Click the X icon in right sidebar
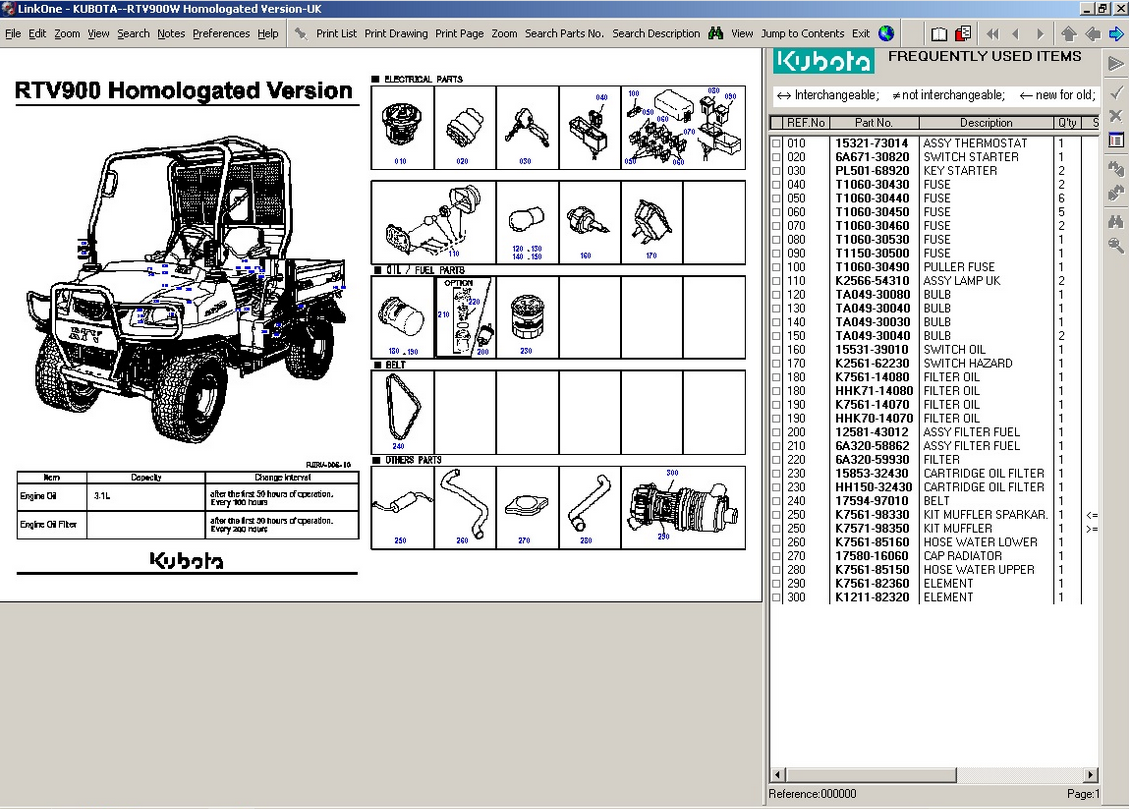Image resolution: width=1129 pixels, height=809 pixels. [x=1116, y=115]
